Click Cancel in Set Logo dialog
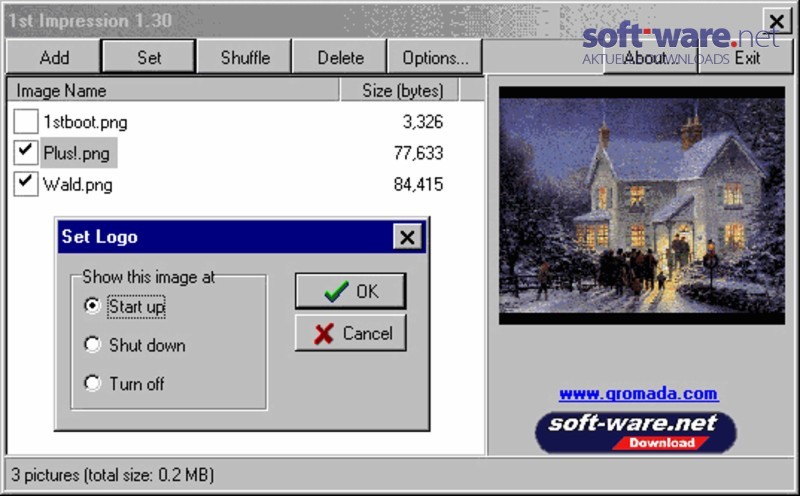Viewport: 800px width, 496px height. pyautogui.click(x=351, y=333)
